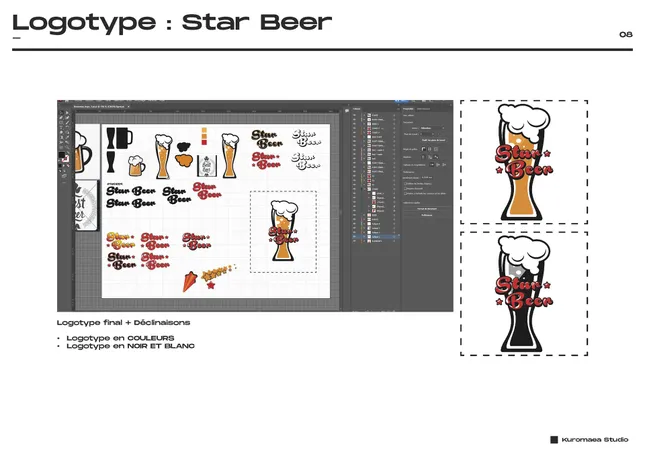Viewport: 645px width, 456px height.
Task: Hide the topmost layer using its eye icon
Action: tap(355, 115)
